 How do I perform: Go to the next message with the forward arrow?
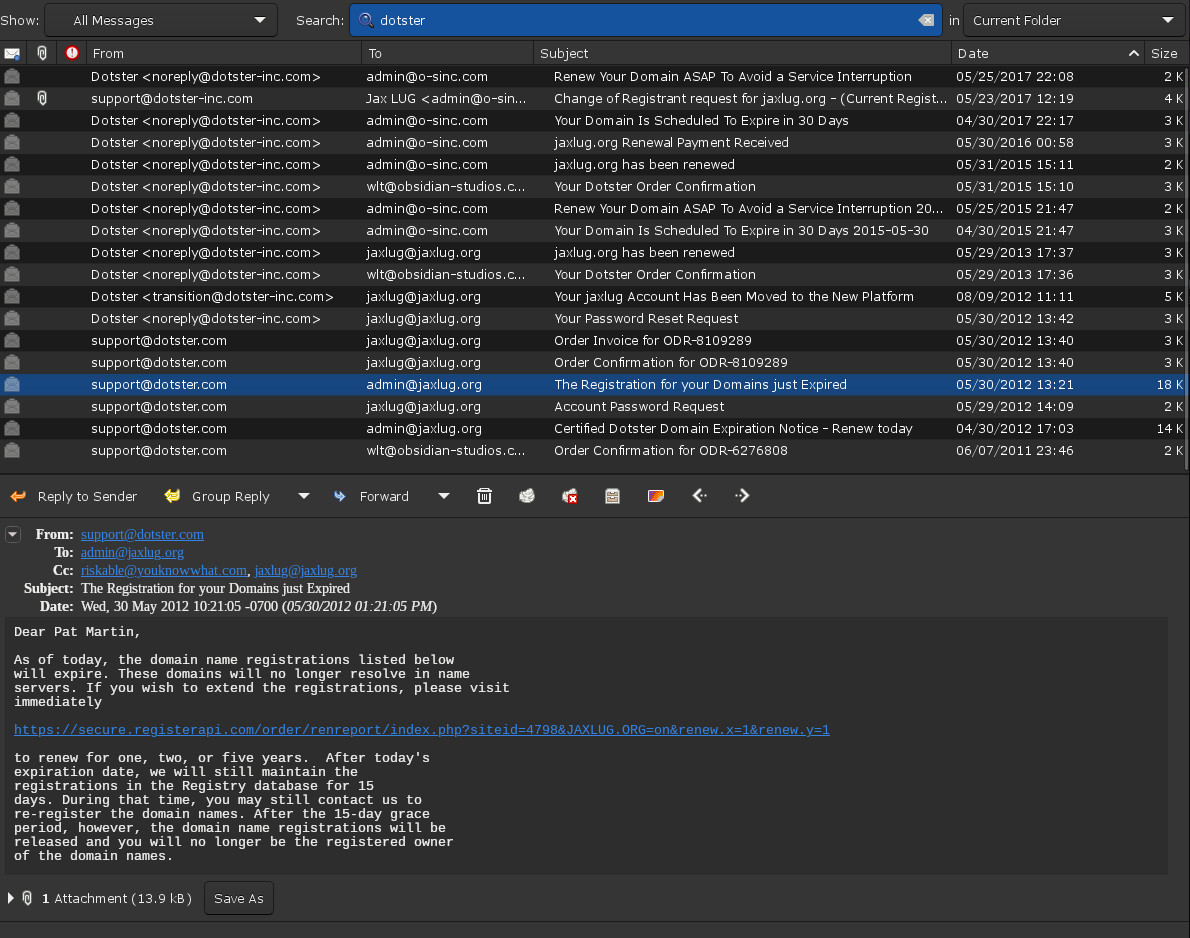click(741, 495)
